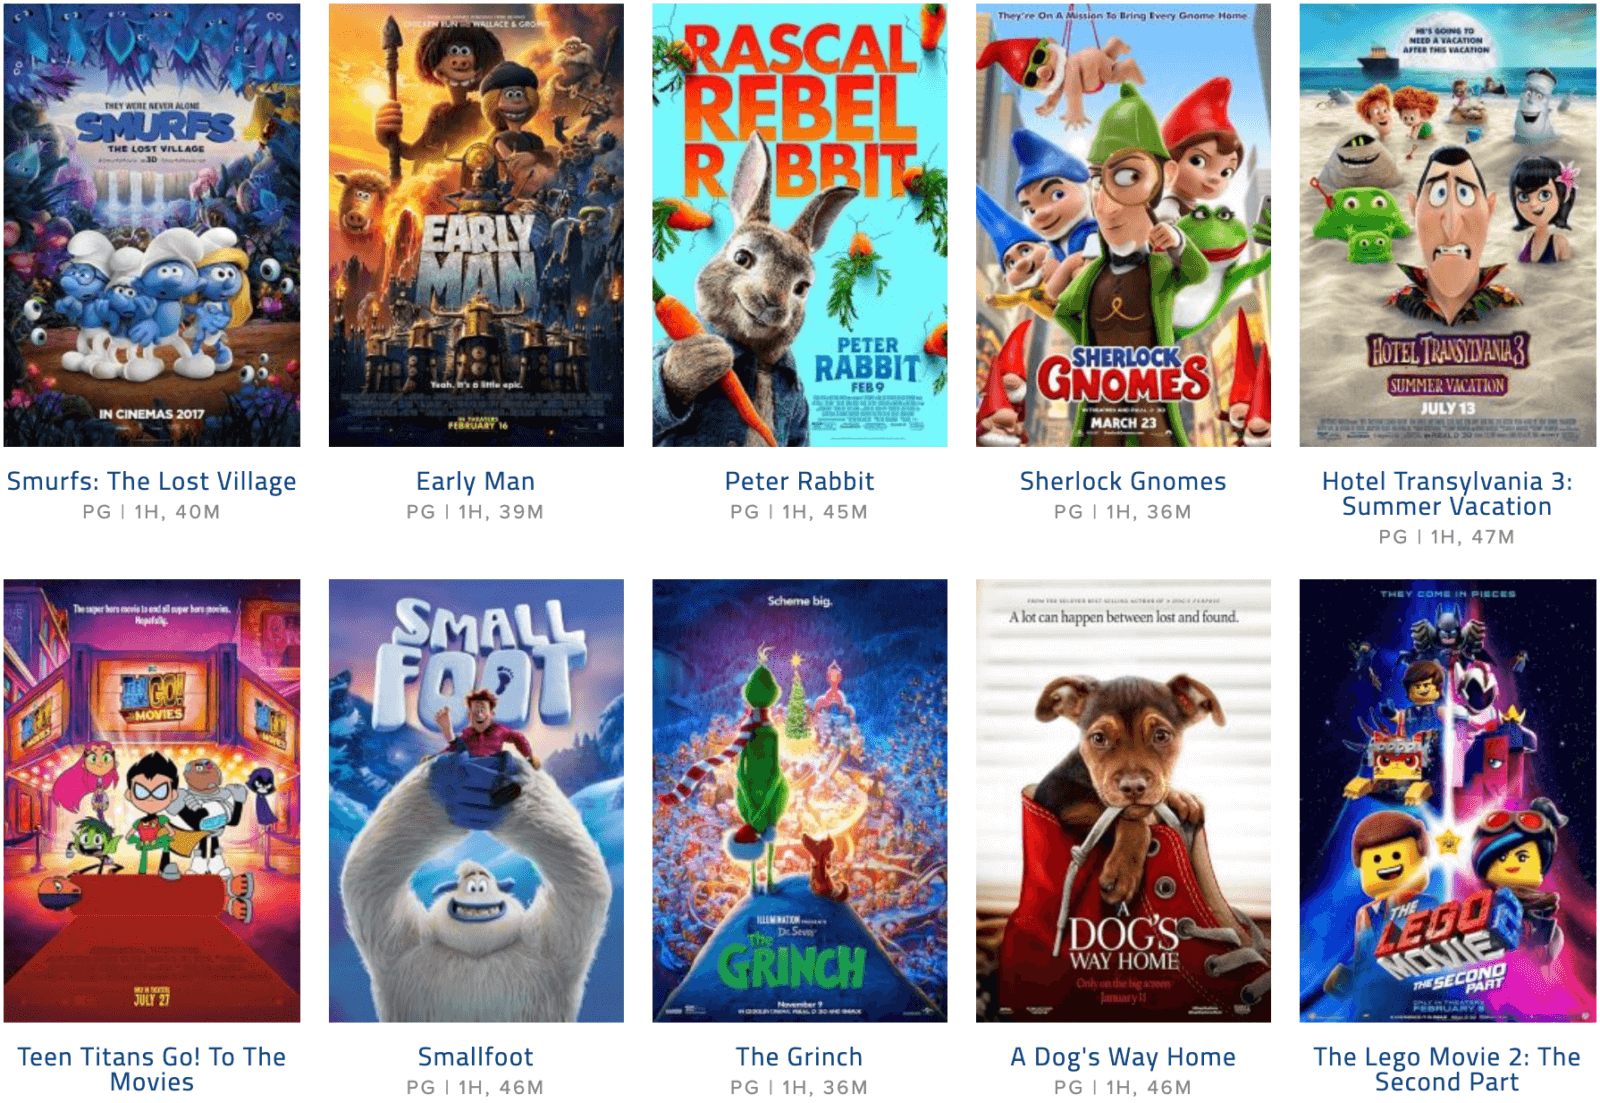Select the A Dog's Way Home title
1600x1103 pixels.
click(1123, 1058)
